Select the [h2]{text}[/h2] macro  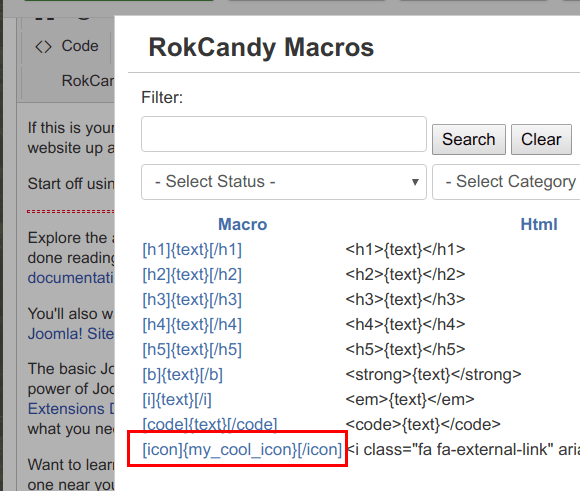[192, 275]
